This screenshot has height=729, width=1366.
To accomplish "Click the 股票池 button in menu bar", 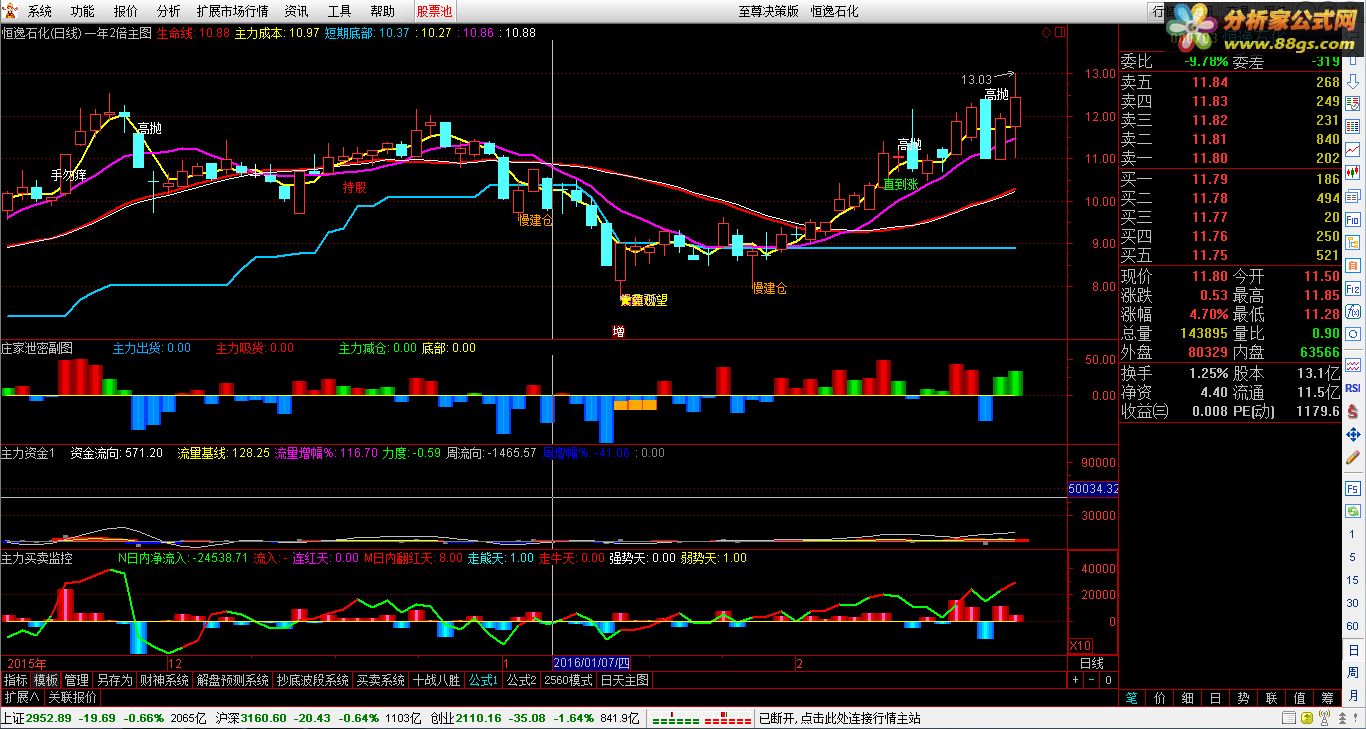I will (x=434, y=11).
